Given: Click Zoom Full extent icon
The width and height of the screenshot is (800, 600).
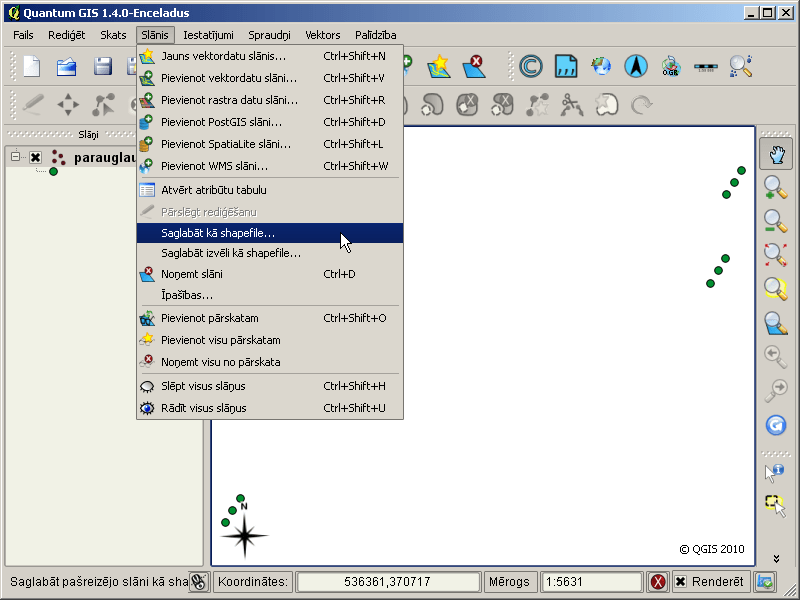Looking at the screenshot, I should (776, 255).
